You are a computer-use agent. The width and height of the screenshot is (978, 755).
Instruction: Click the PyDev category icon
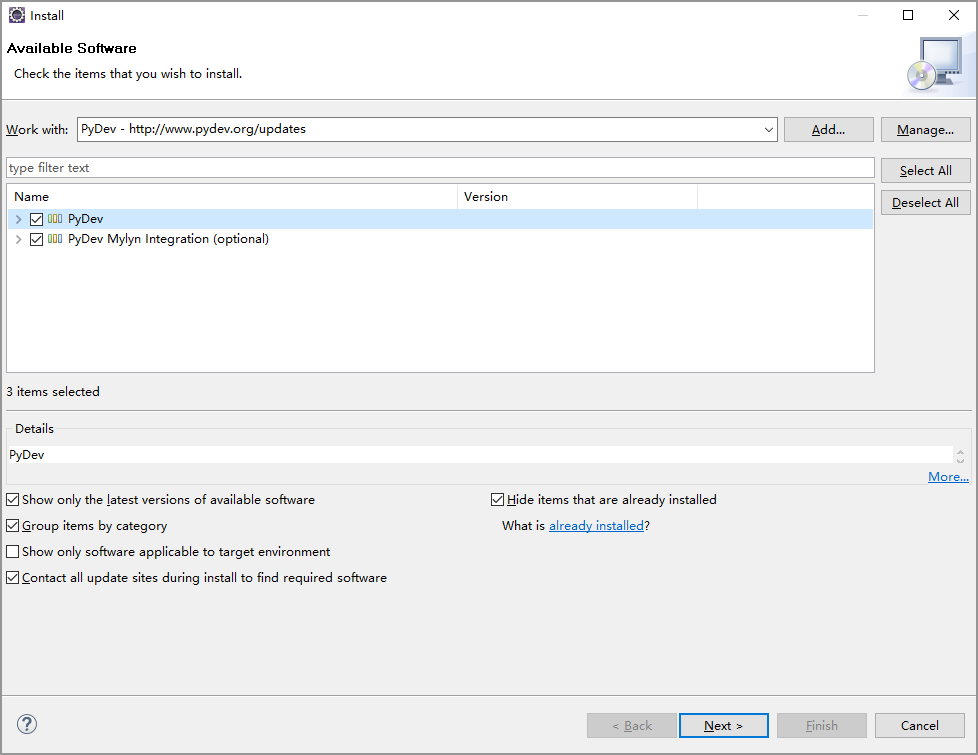(x=55, y=219)
